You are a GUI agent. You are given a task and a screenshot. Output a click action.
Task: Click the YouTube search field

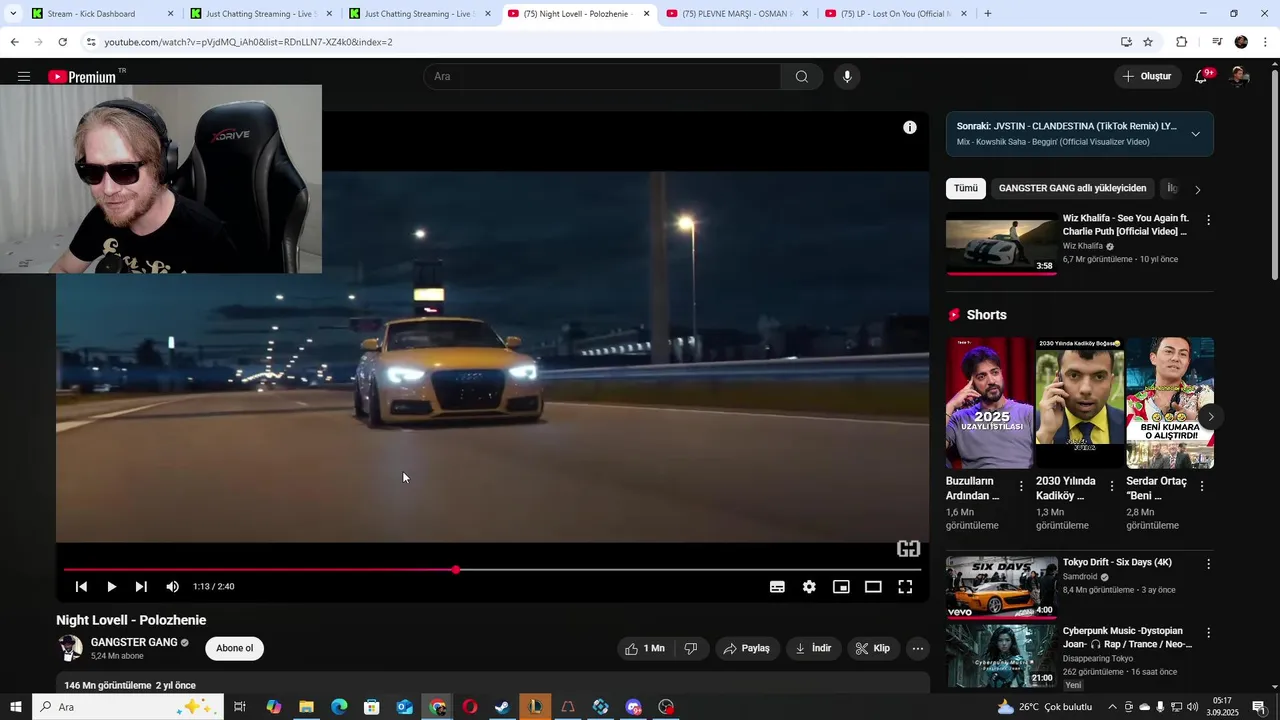tap(603, 77)
